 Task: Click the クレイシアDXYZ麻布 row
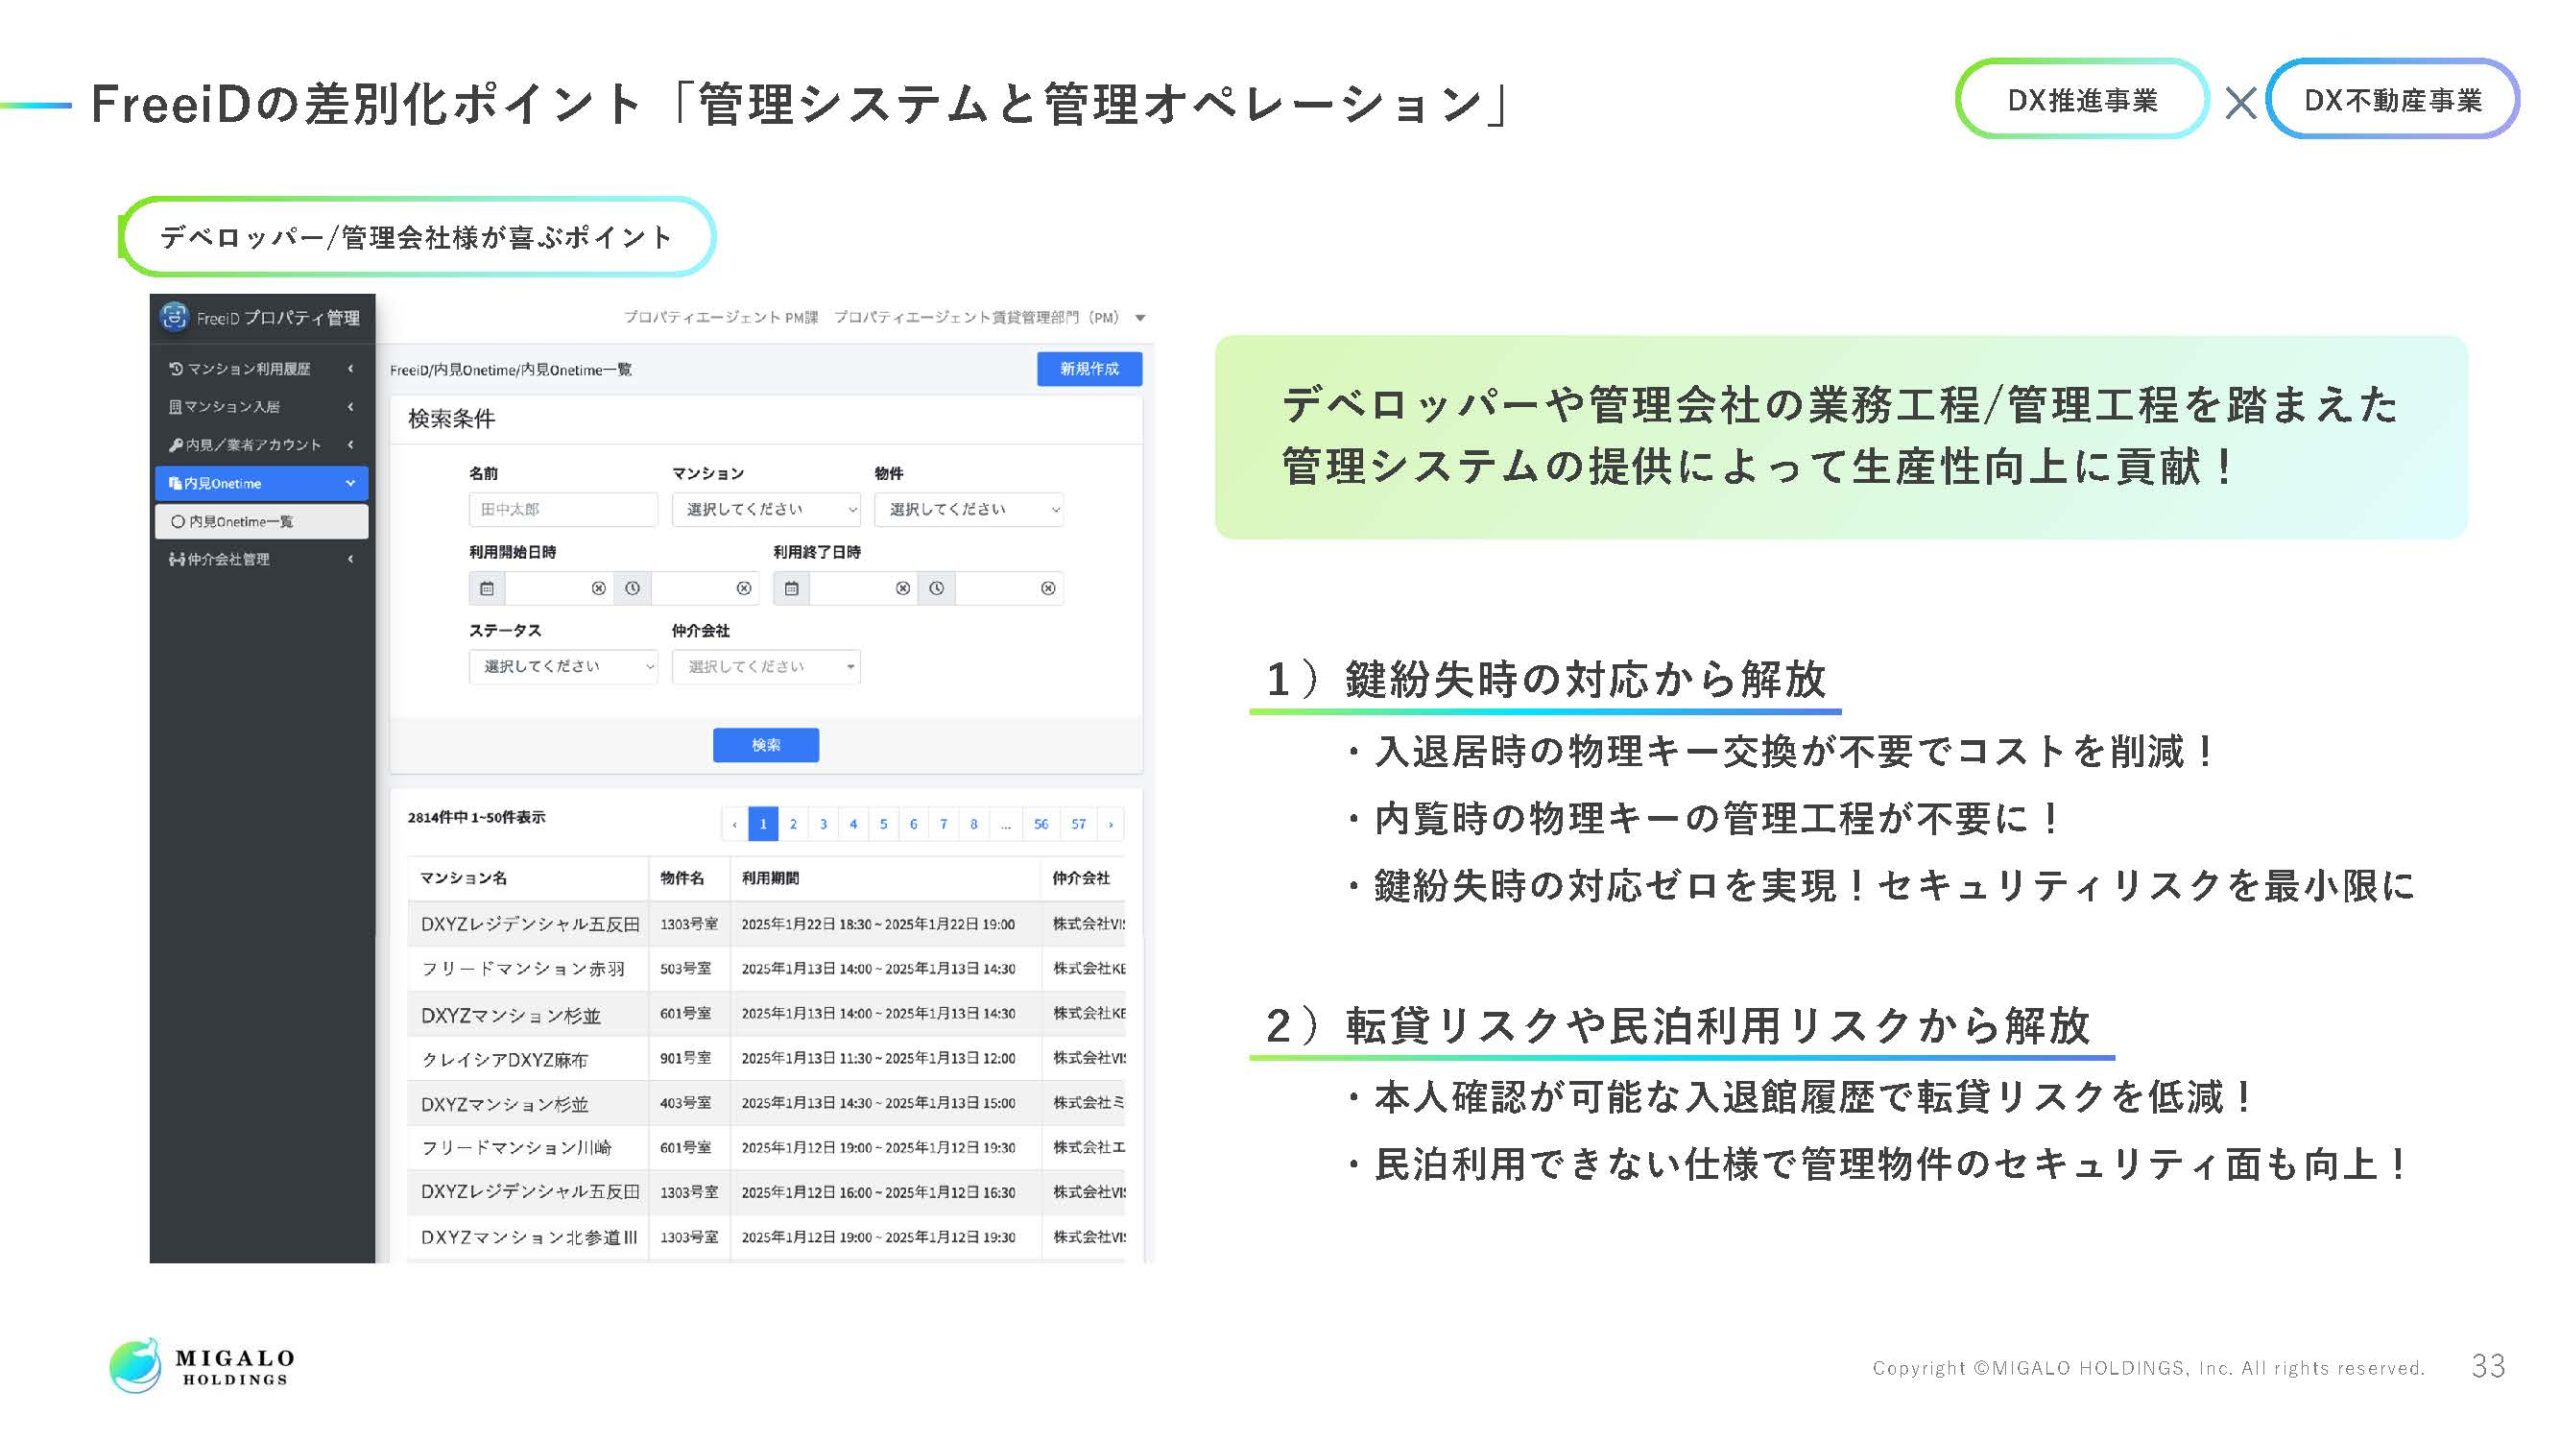coord(766,1058)
